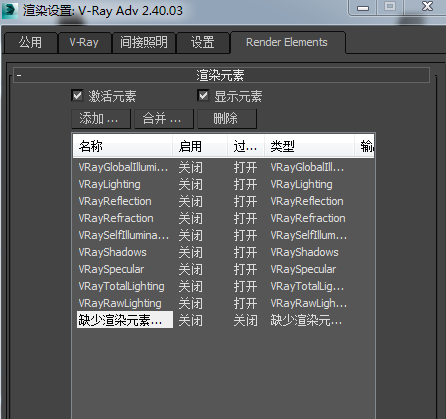Select the VRaySelfIllumina... name entry
This screenshot has width=446, height=419.
pos(124,235)
